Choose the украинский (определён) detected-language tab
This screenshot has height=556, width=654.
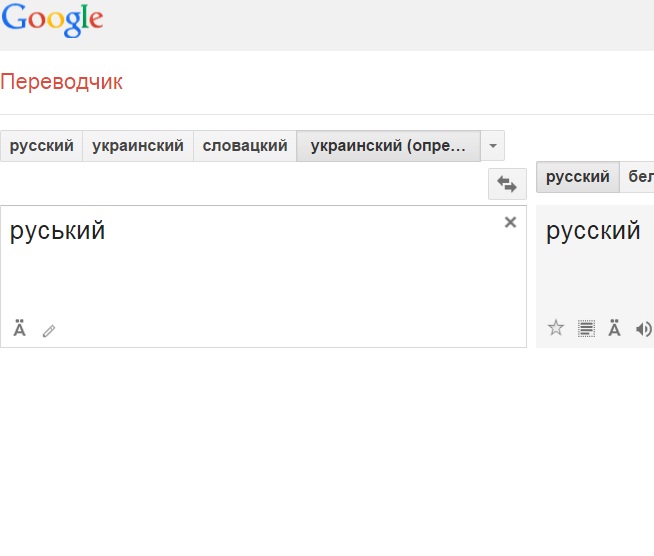click(x=388, y=146)
